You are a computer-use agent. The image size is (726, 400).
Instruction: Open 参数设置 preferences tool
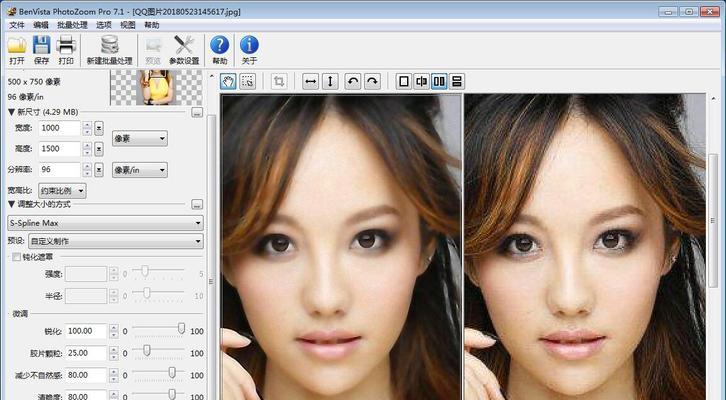click(184, 50)
